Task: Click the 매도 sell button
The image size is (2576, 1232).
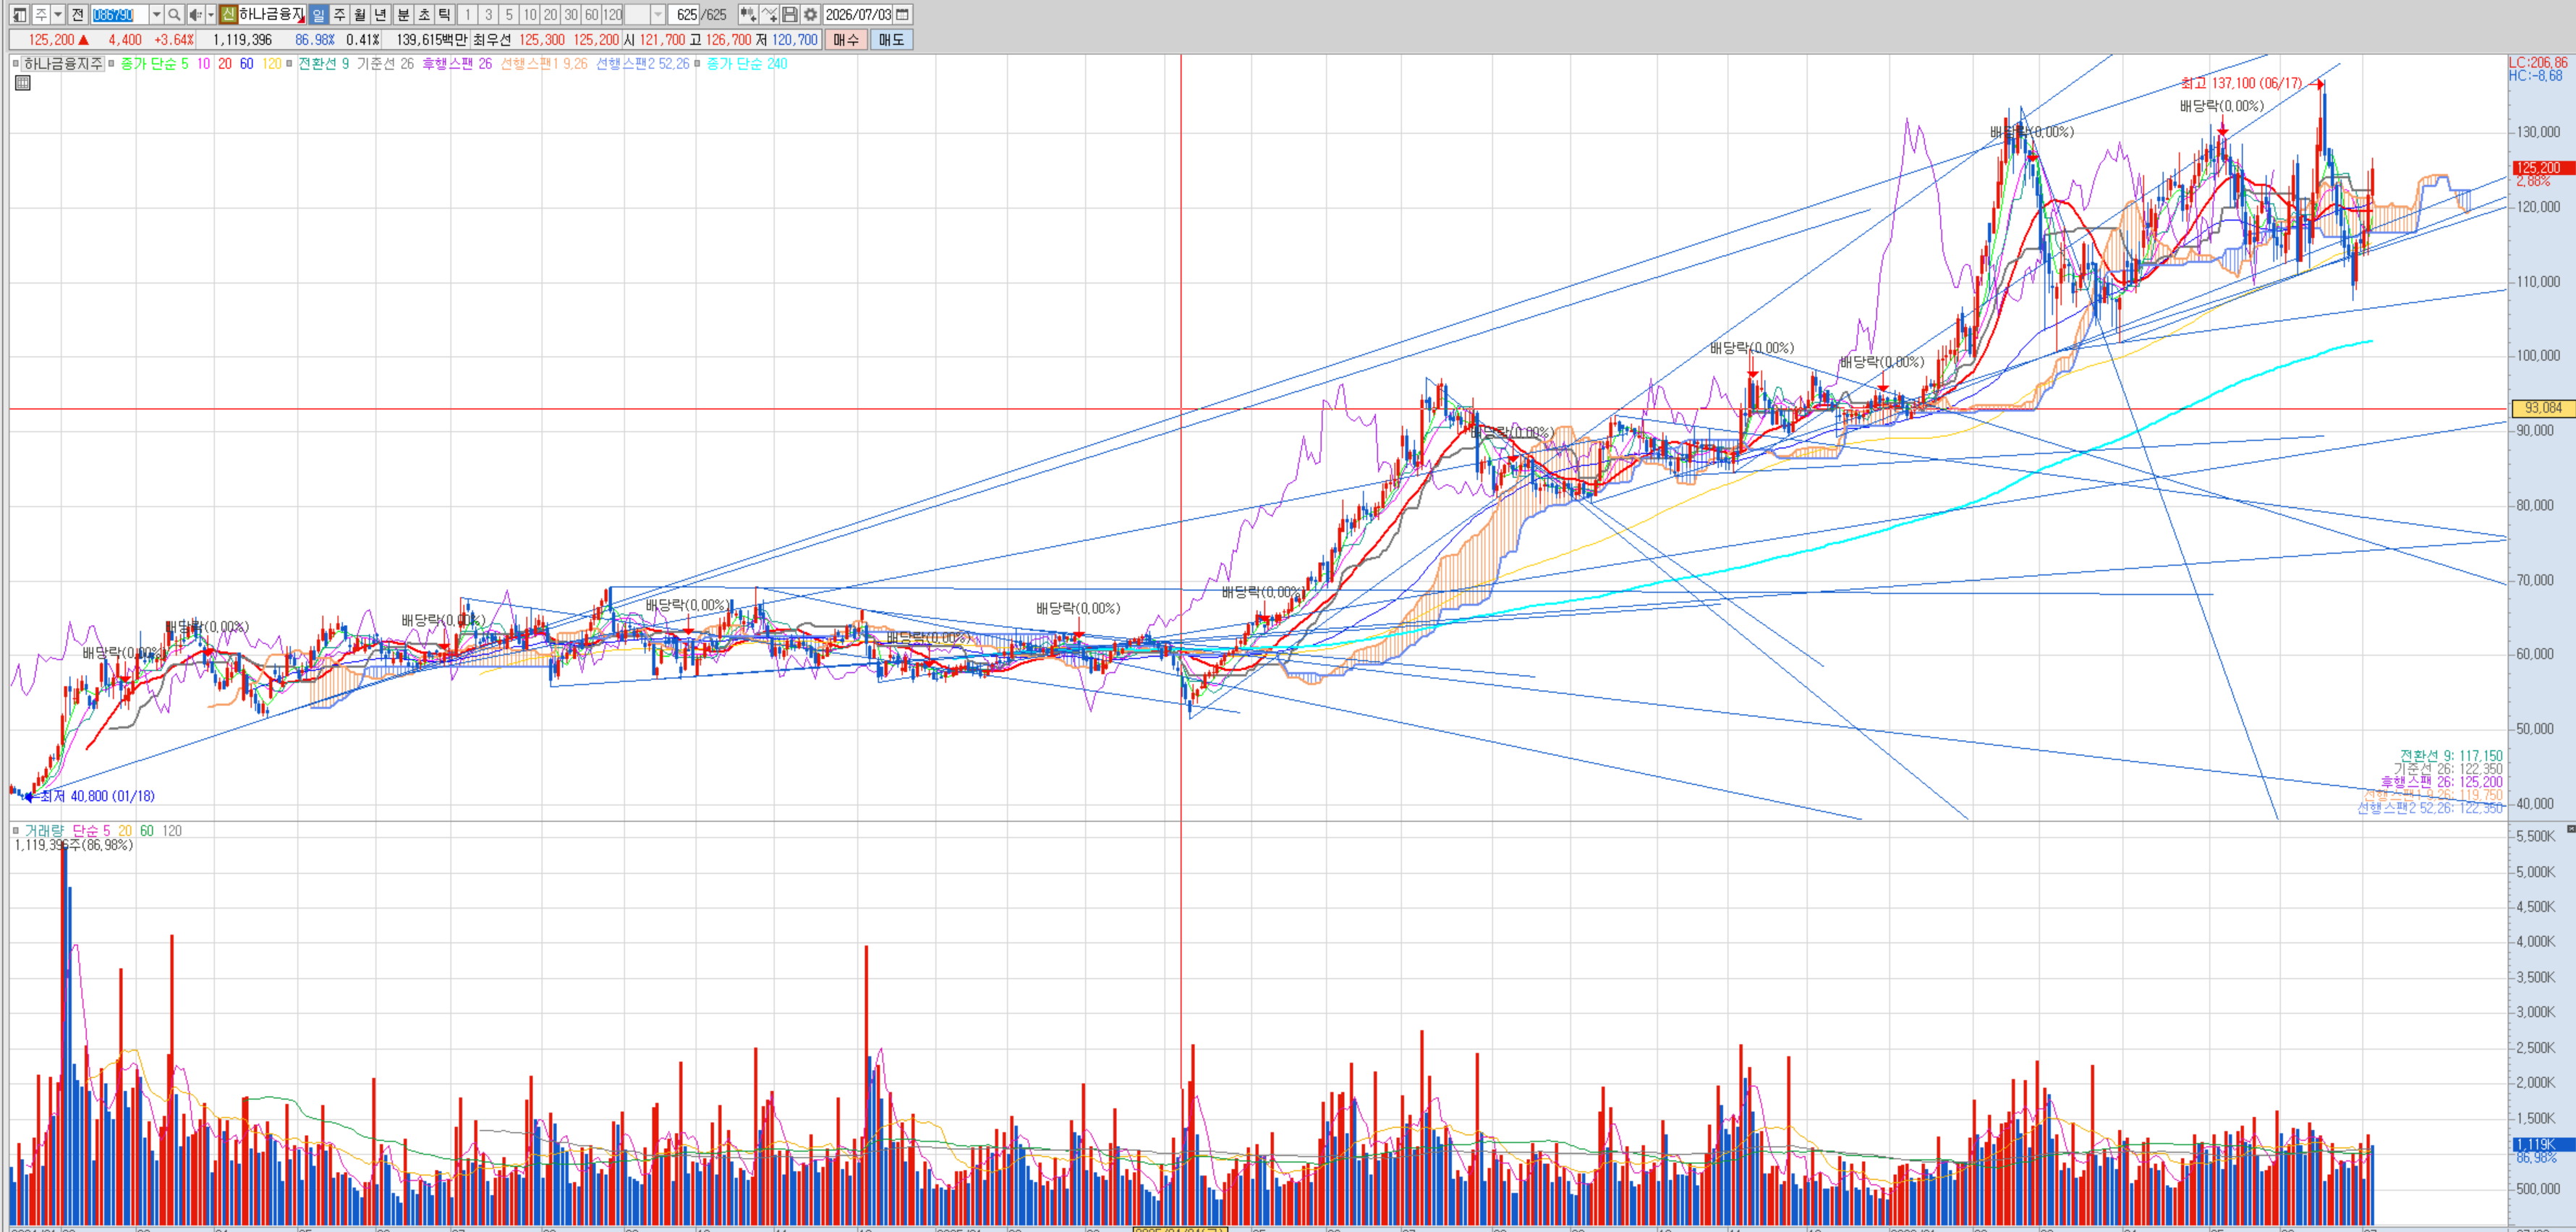Action: point(891,40)
